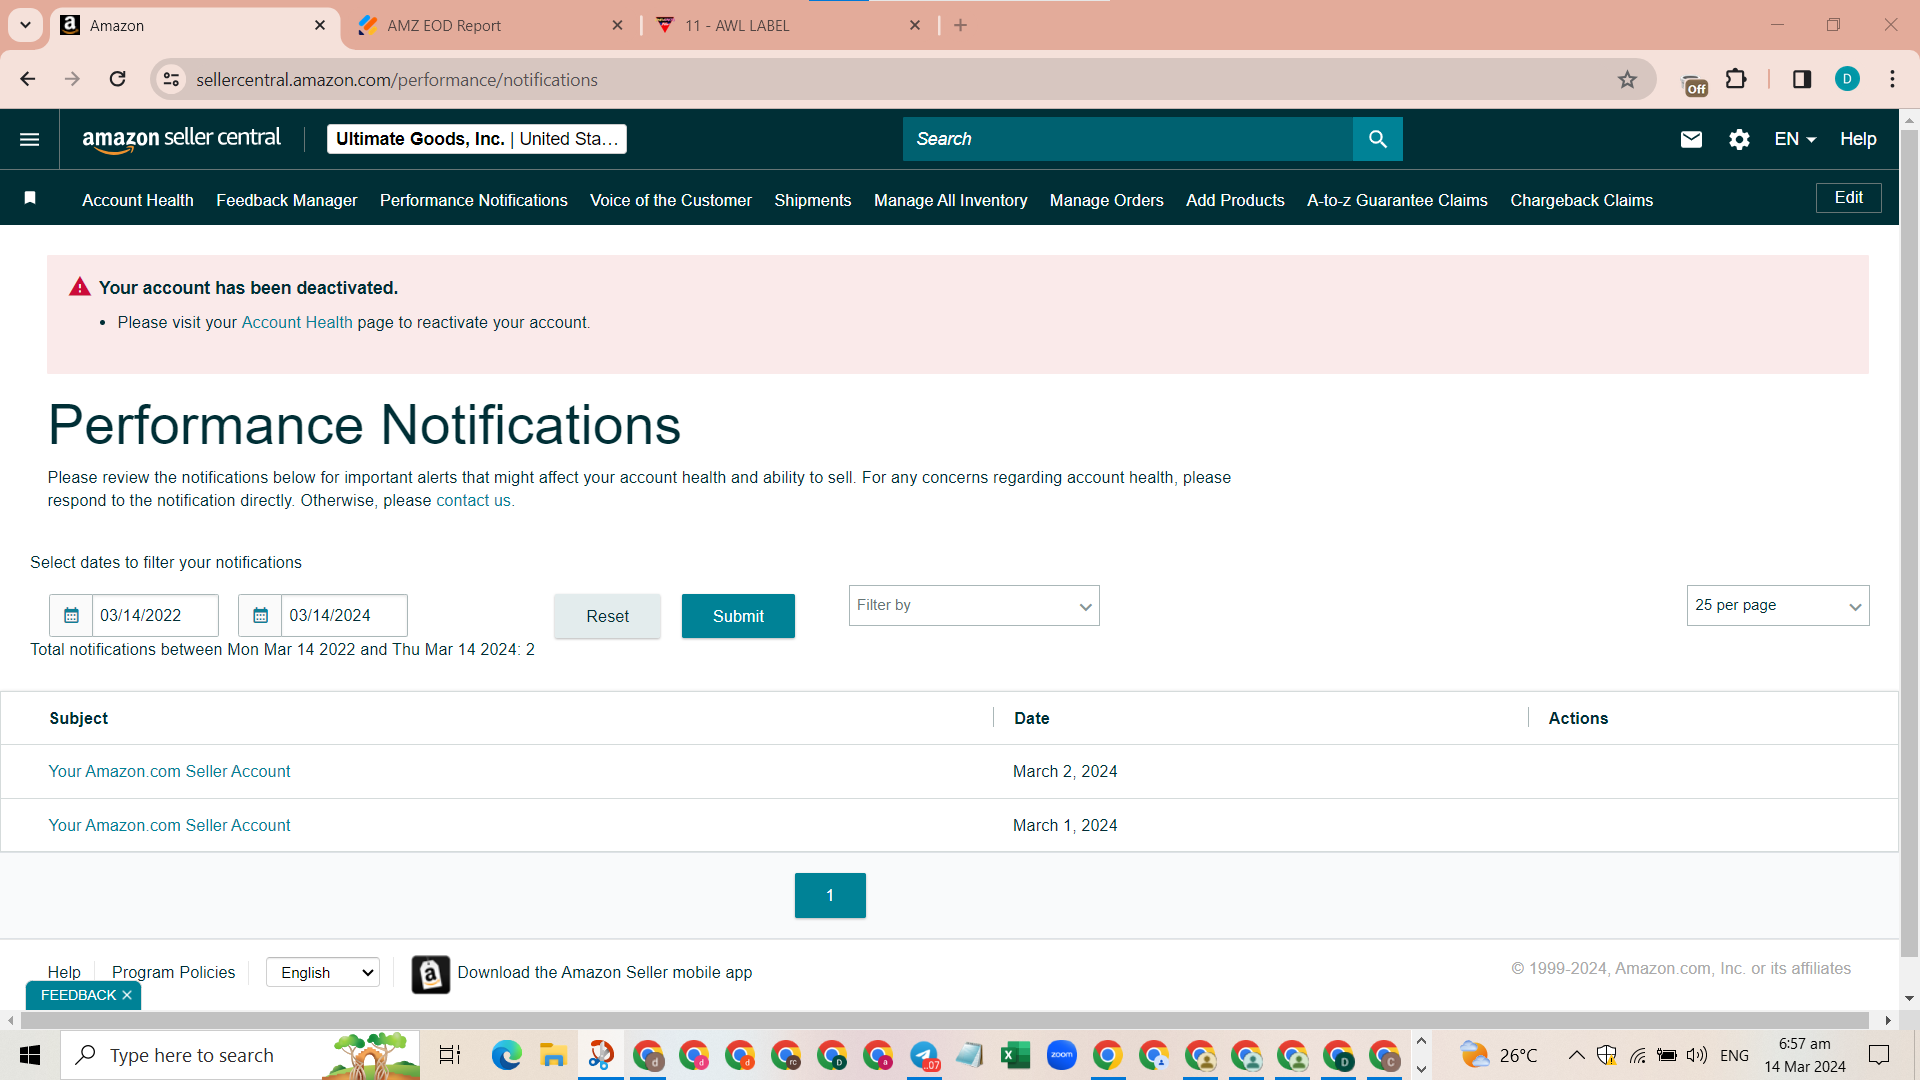Open the Windows notification center
The image size is (1920, 1080).
(1879, 1055)
